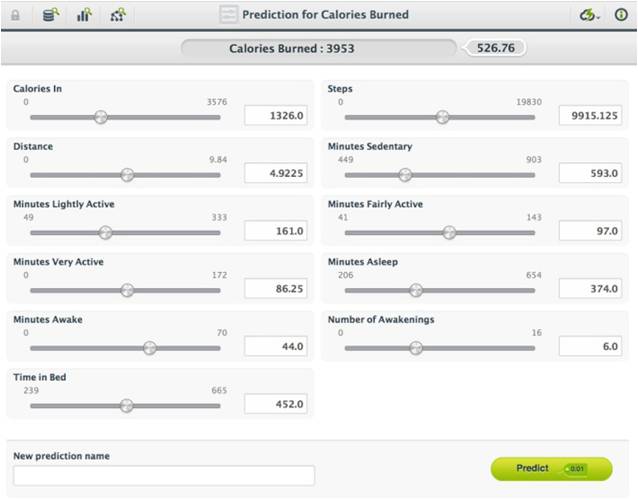Click the info icon in toolbar
Screen dimensions: 638x499
pyautogui.click(x=621, y=15)
